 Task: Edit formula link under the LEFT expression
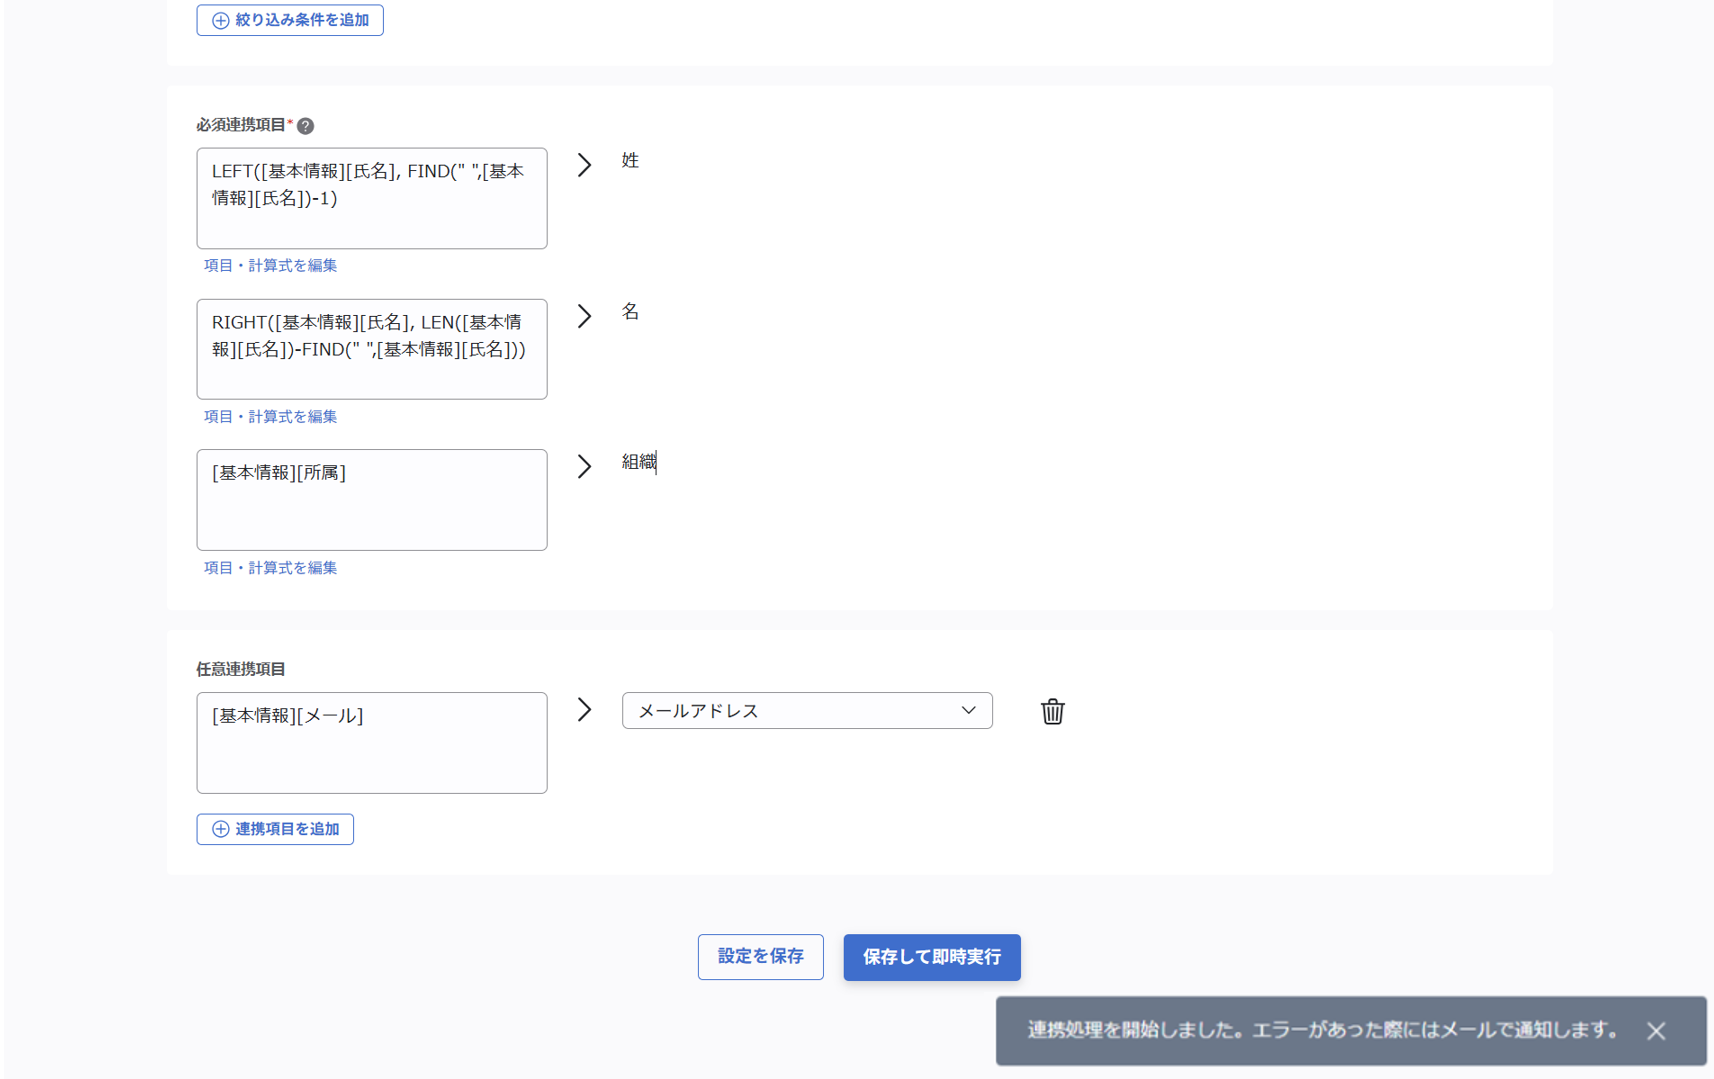270,266
